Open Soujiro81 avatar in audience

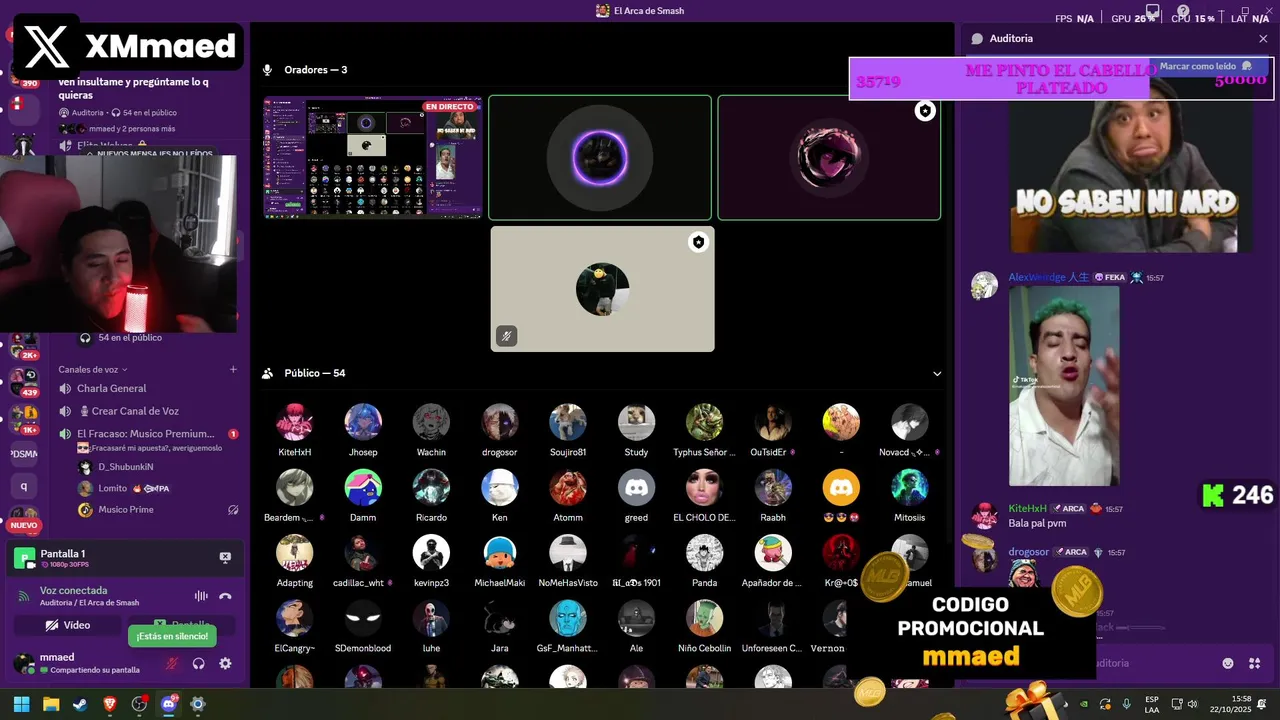point(568,422)
